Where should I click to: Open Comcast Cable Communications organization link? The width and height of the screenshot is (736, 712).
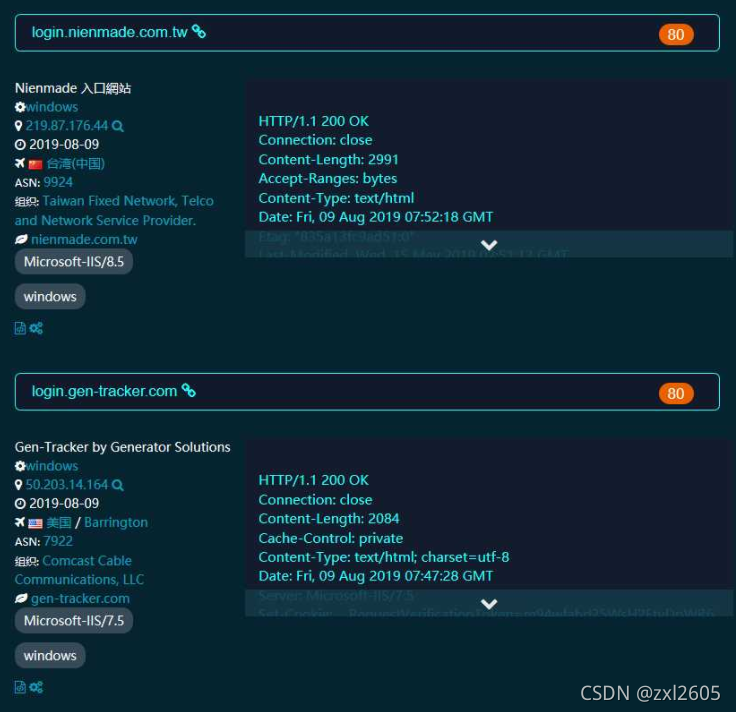click(79, 570)
